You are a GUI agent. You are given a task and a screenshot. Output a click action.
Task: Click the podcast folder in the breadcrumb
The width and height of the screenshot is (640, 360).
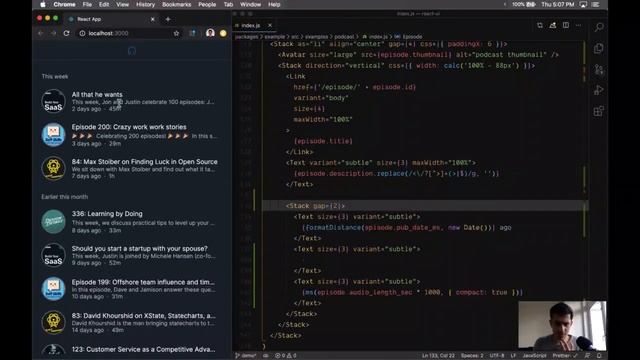(344, 37)
